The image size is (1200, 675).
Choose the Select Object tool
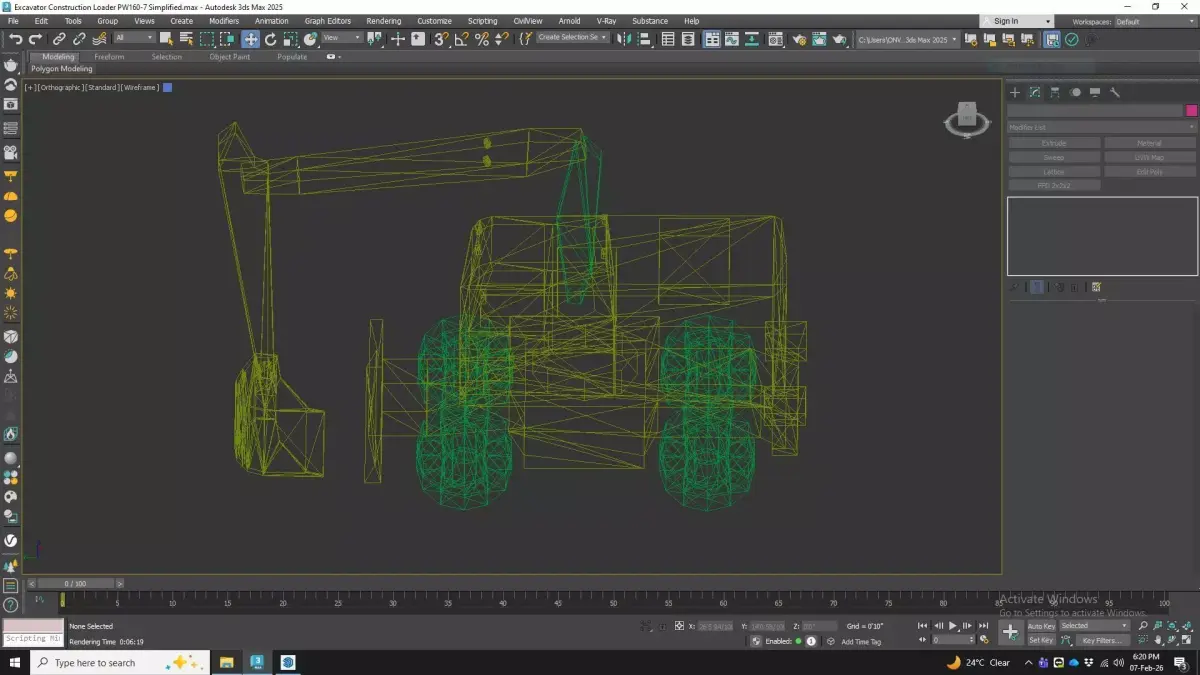pos(166,39)
